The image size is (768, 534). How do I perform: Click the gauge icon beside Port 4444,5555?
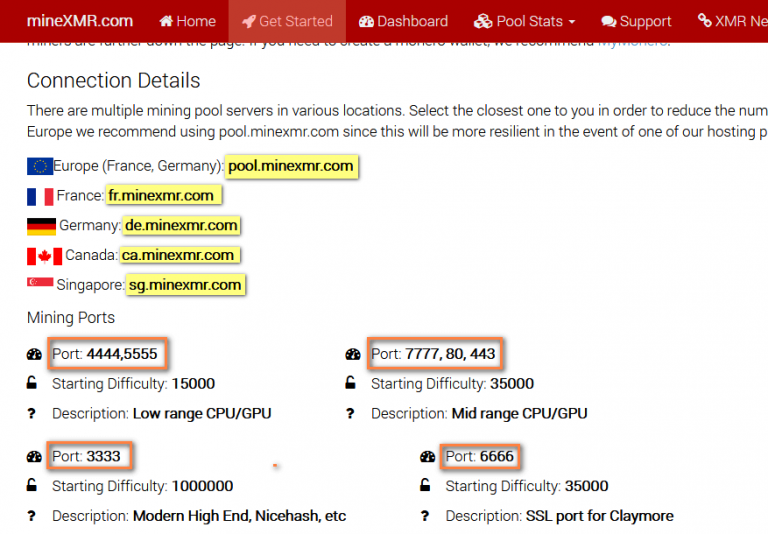point(33,354)
